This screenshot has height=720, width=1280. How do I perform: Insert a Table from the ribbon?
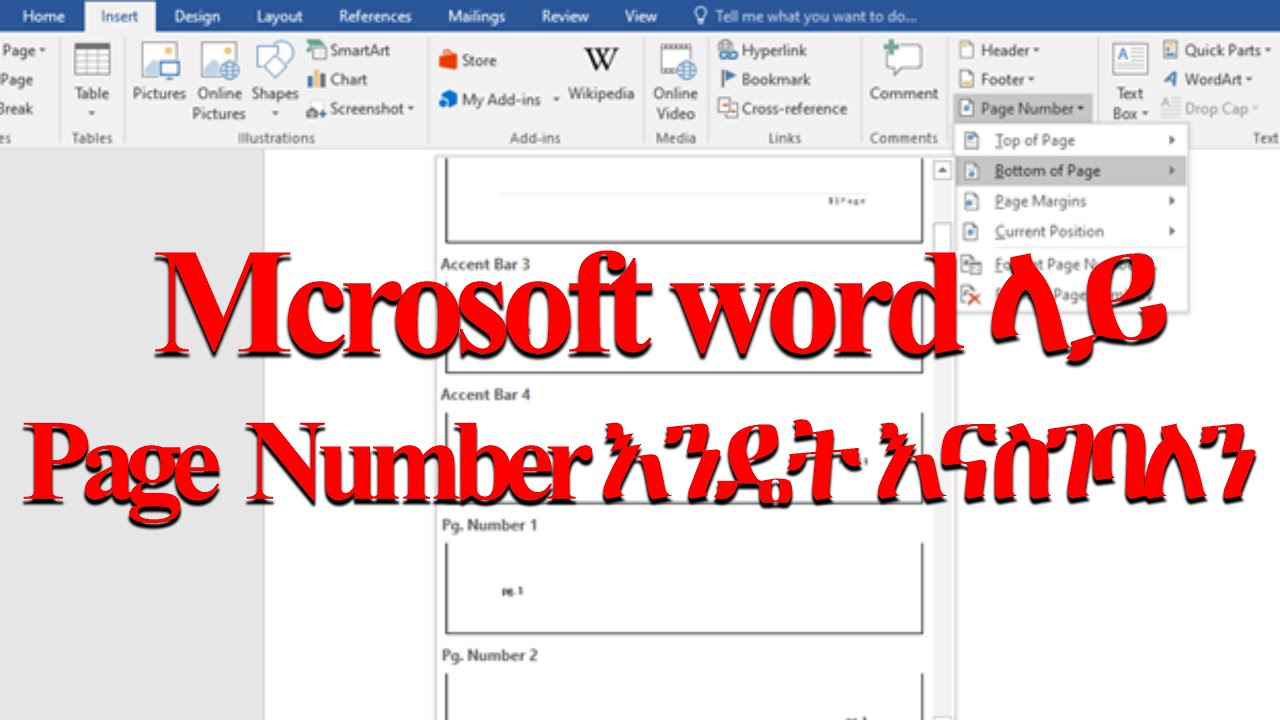point(91,82)
